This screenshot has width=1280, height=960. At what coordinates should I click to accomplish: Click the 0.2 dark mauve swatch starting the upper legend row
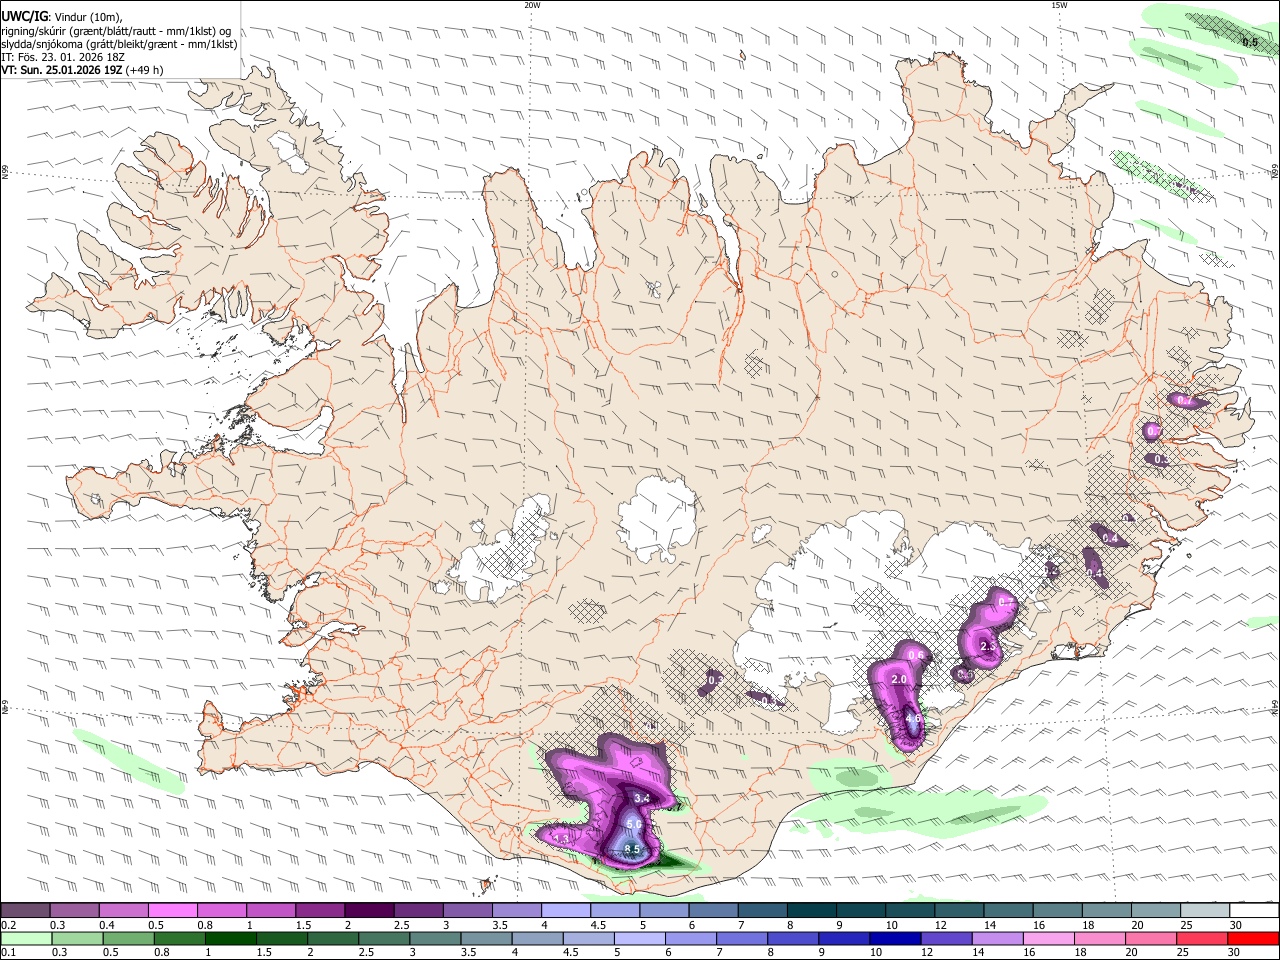[25, 910]
